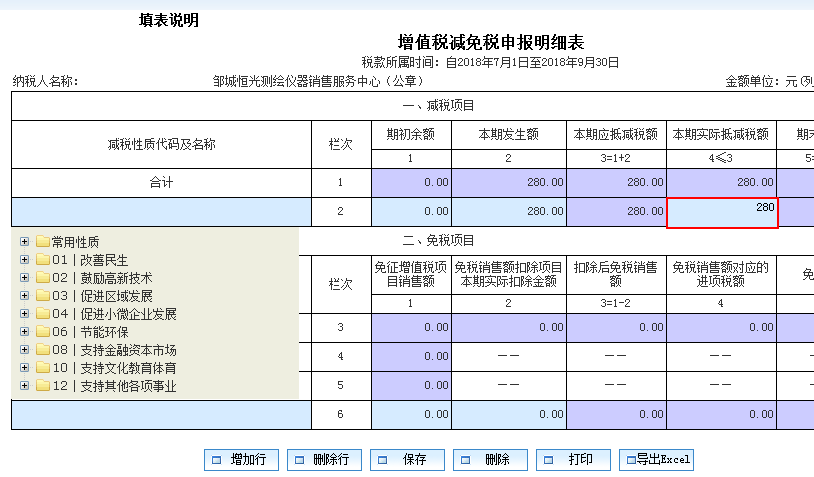Screen dimensions: 814x477
Task: Click the 税款所属时间 period text
Action: (x=491, y=63)
